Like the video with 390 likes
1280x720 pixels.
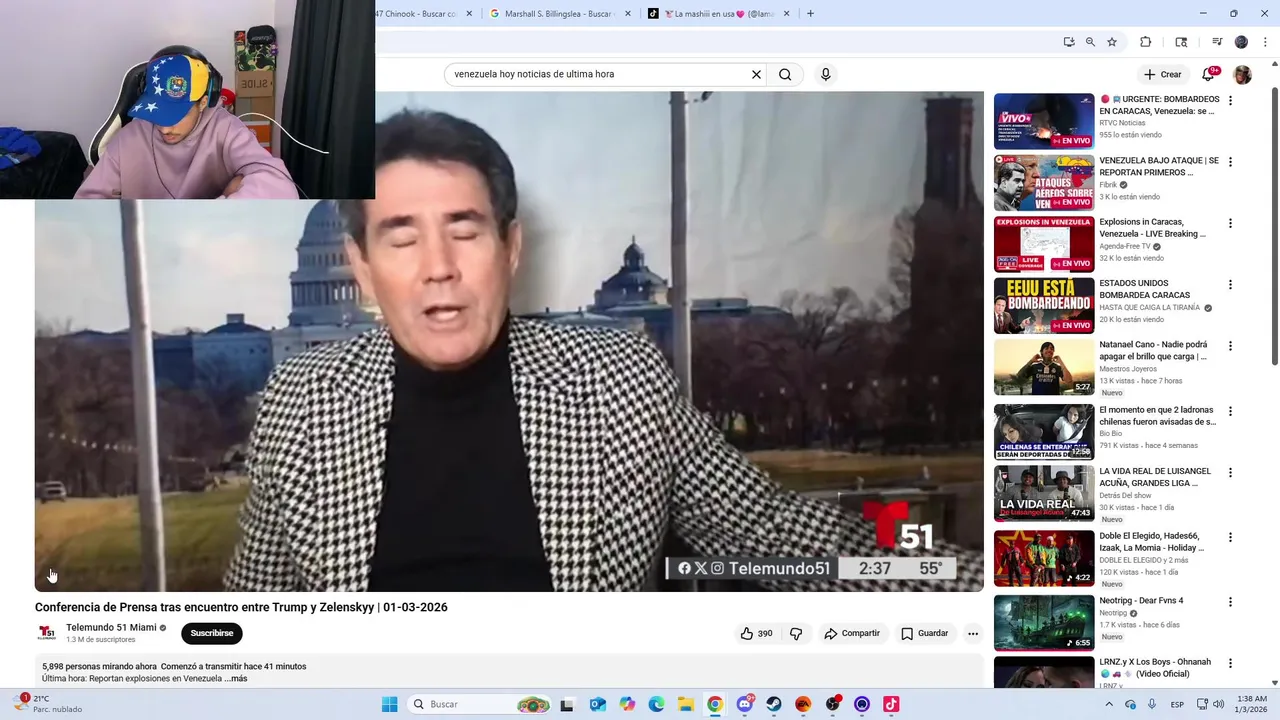click(756, 633)
